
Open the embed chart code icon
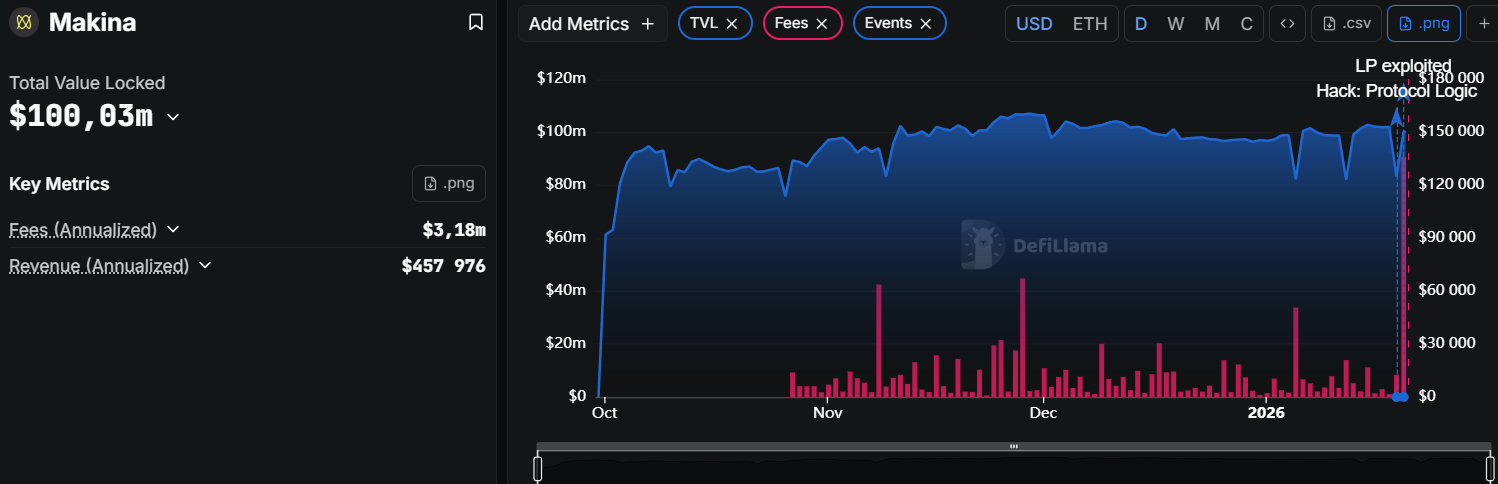click(x=1287, y=24)
